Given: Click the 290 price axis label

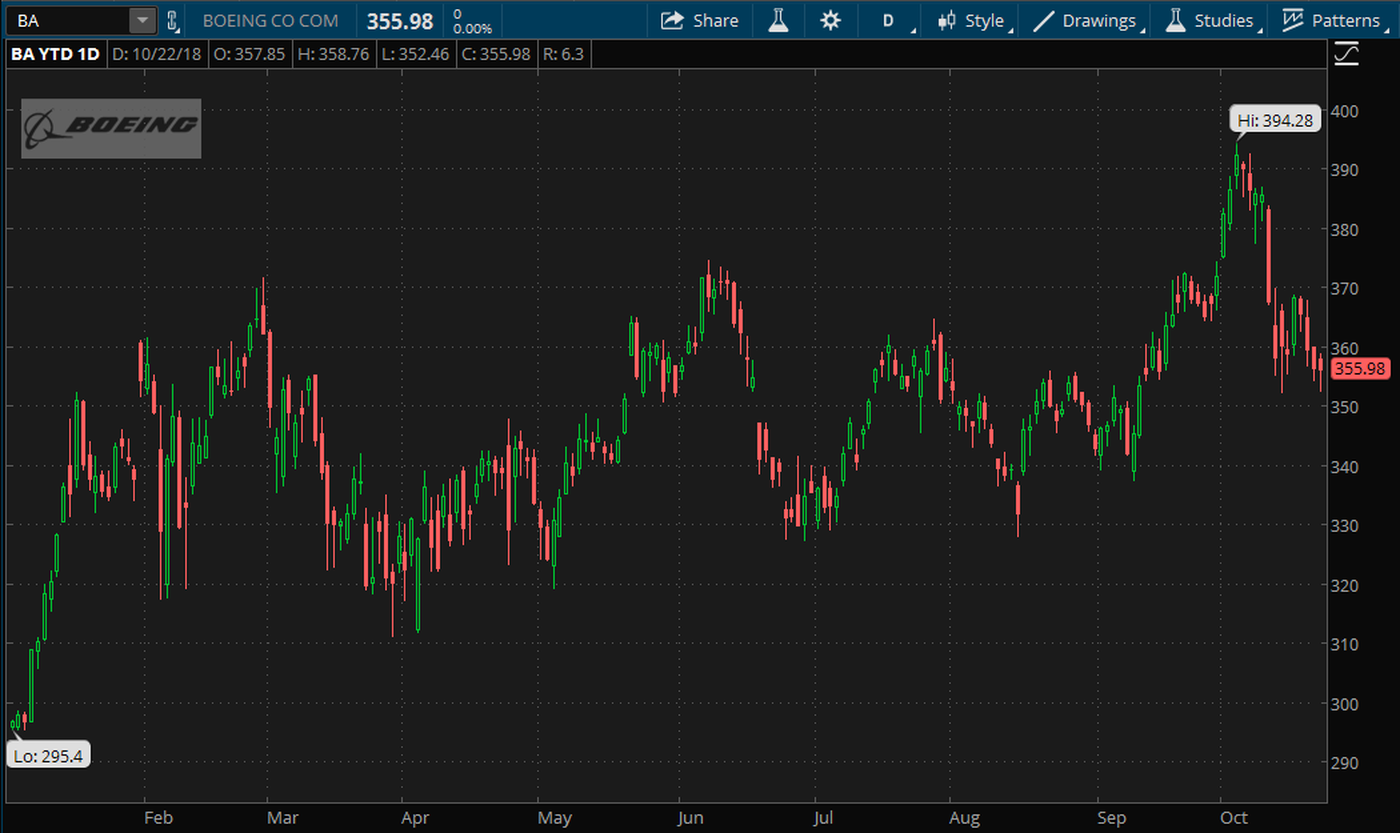Looking at the screenshot, I should [1344, 763].
